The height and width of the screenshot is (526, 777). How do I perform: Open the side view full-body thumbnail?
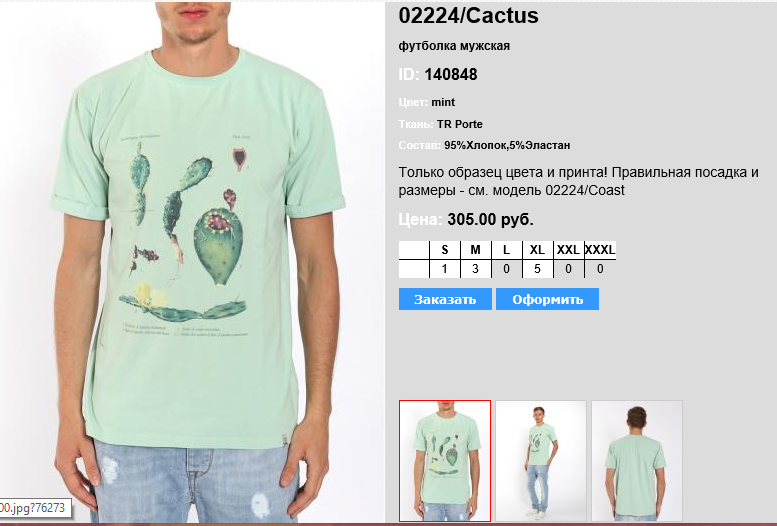[x=541, y=461]
